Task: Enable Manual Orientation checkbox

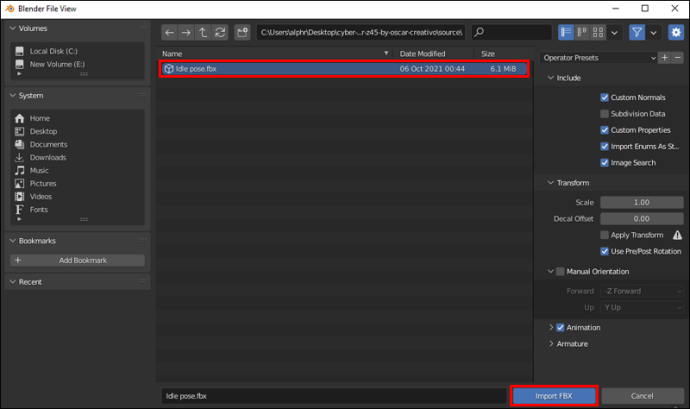Action: (x=560, y=272)
